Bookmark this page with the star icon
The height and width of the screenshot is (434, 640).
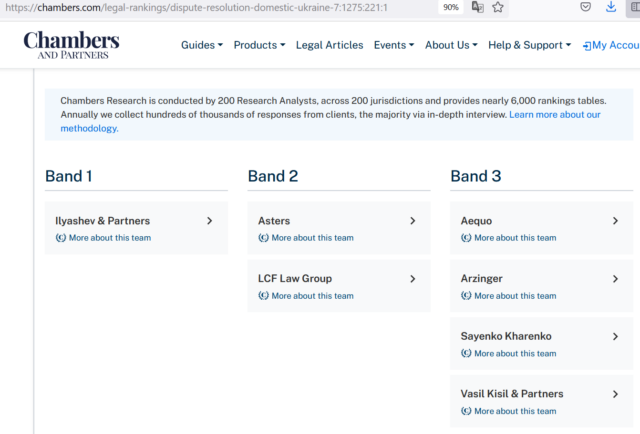pyautogui.click(x=498, y=7)
